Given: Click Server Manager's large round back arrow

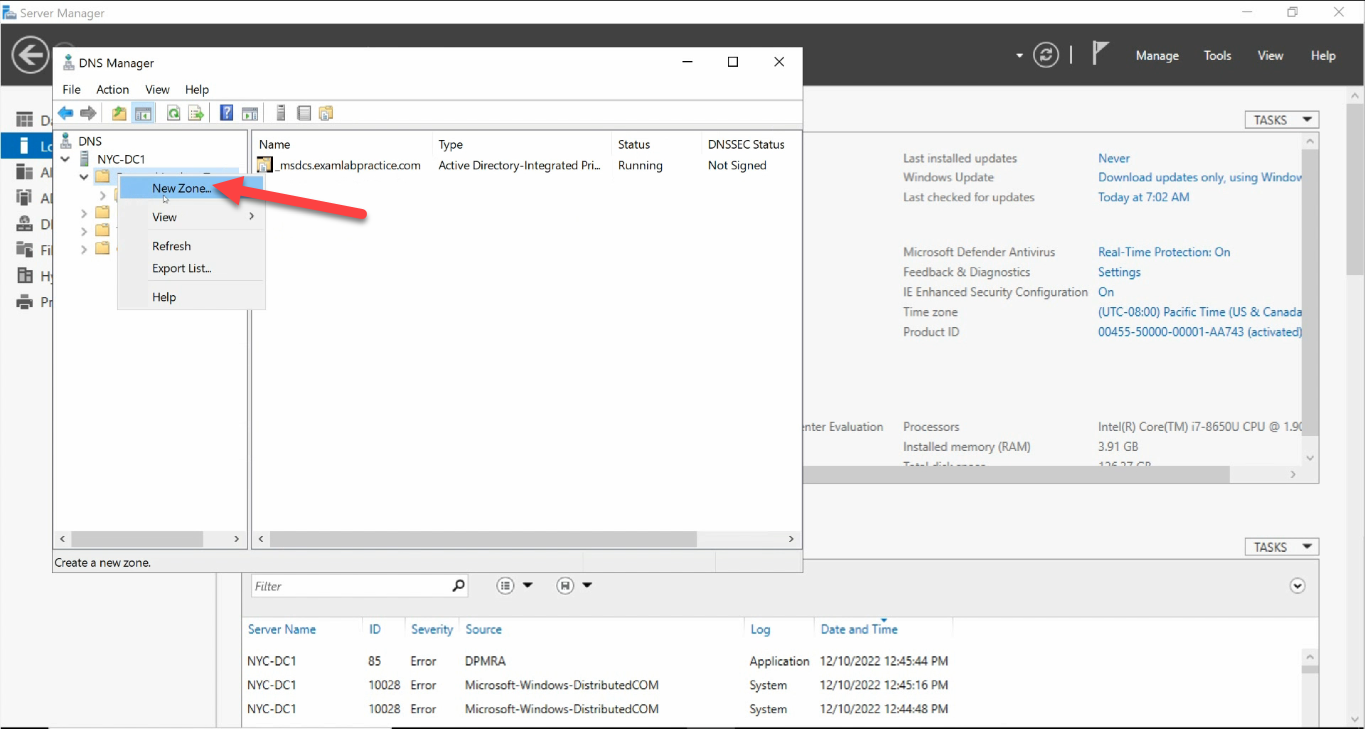Looking at the screenshot, I should (x=31, y=55).
